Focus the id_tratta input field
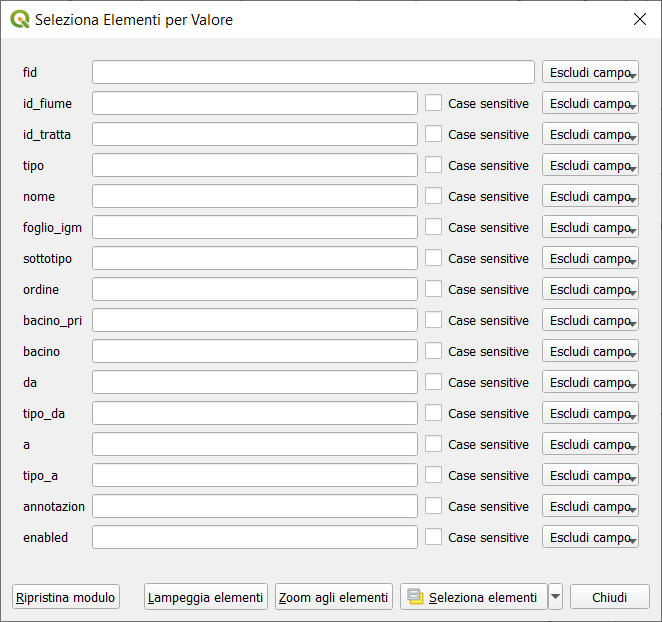 click(255, 134)
